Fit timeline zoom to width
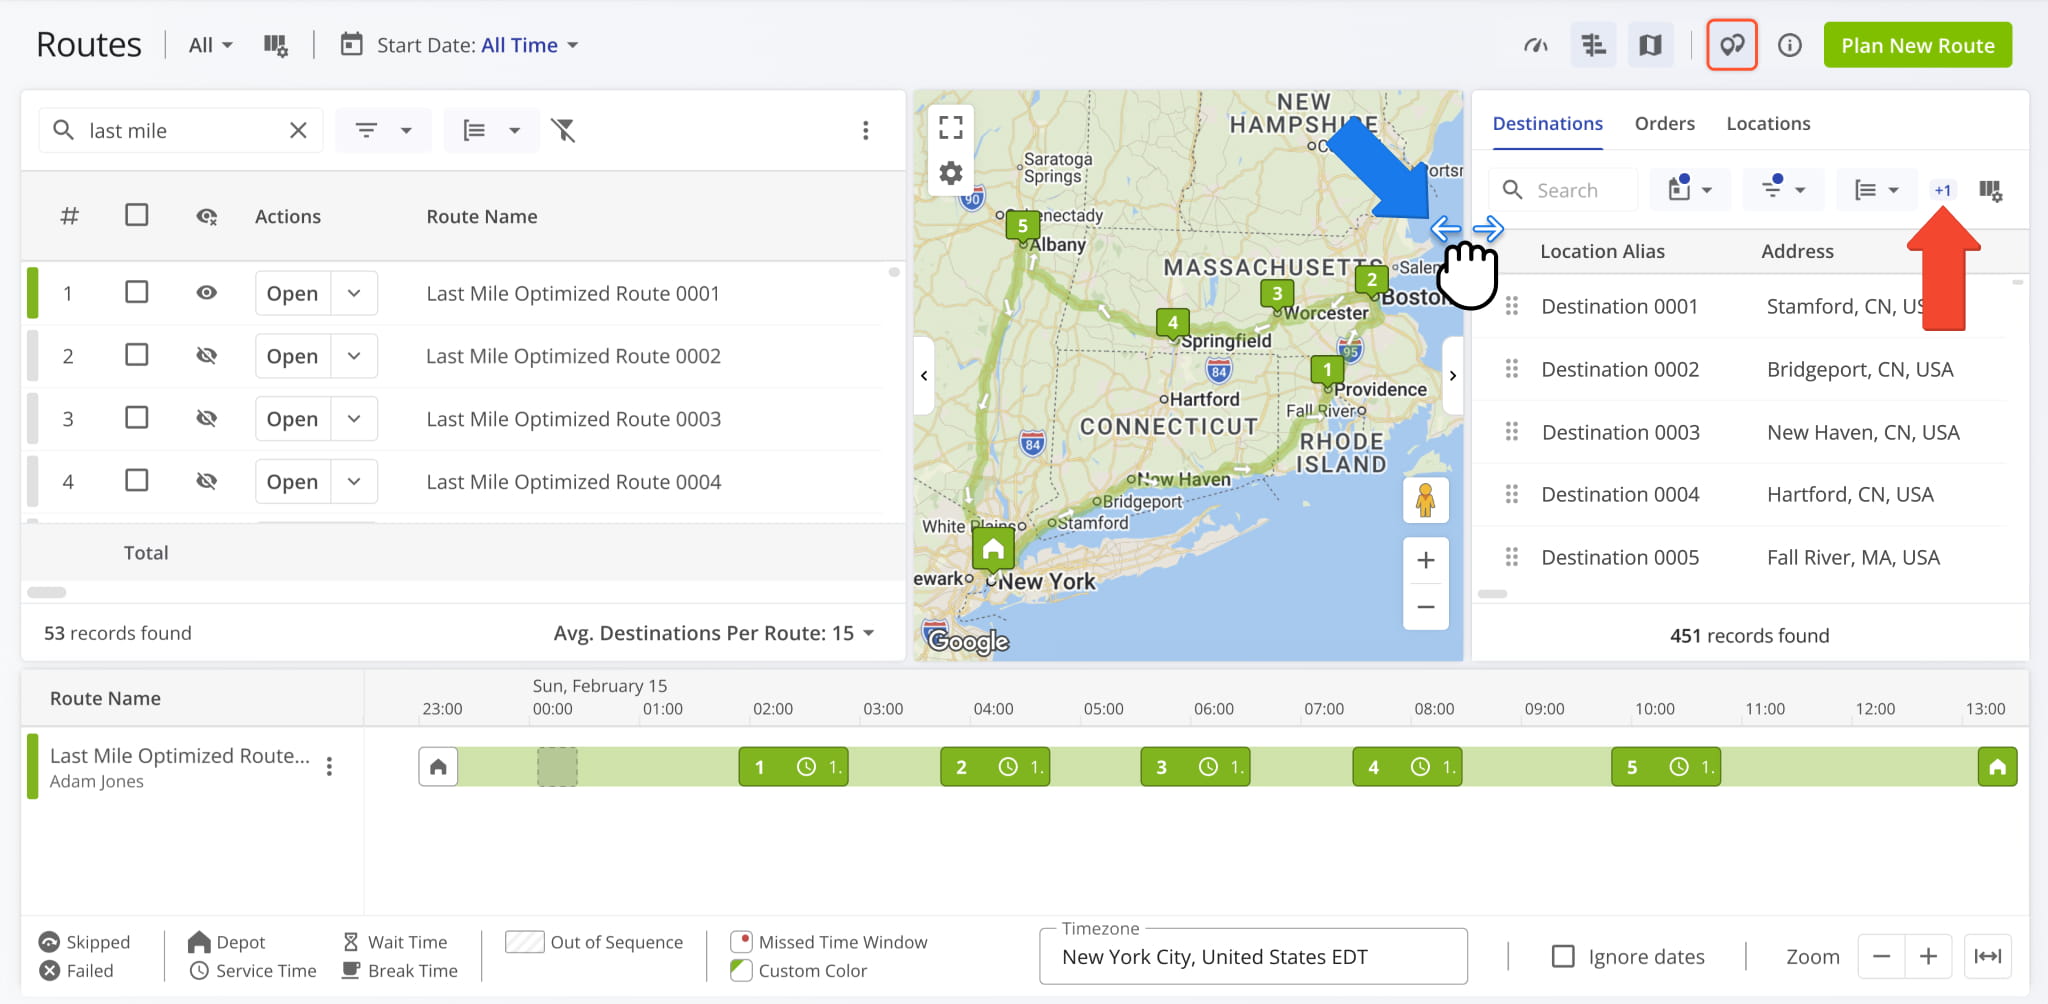The width and height of the screenshot is (2048, 1004). click(1988, 956)
